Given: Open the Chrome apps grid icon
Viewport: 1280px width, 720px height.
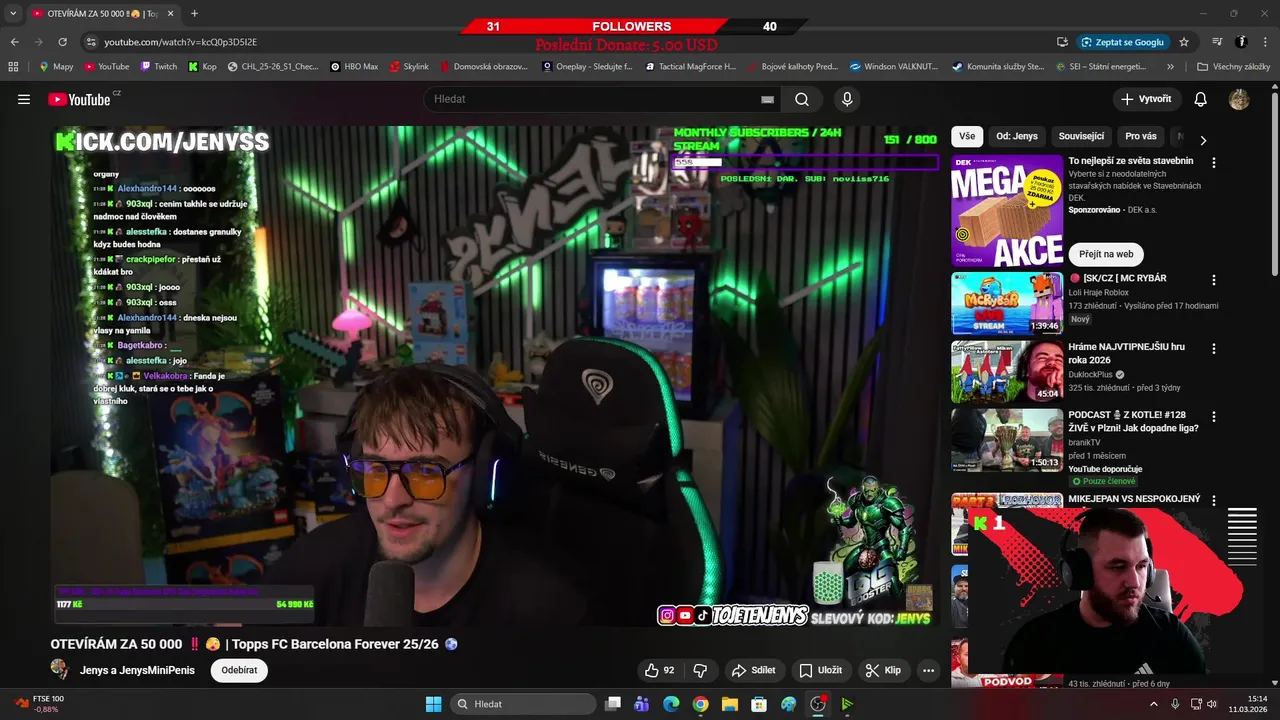Looking at the screenshot, I should (13, 67).
